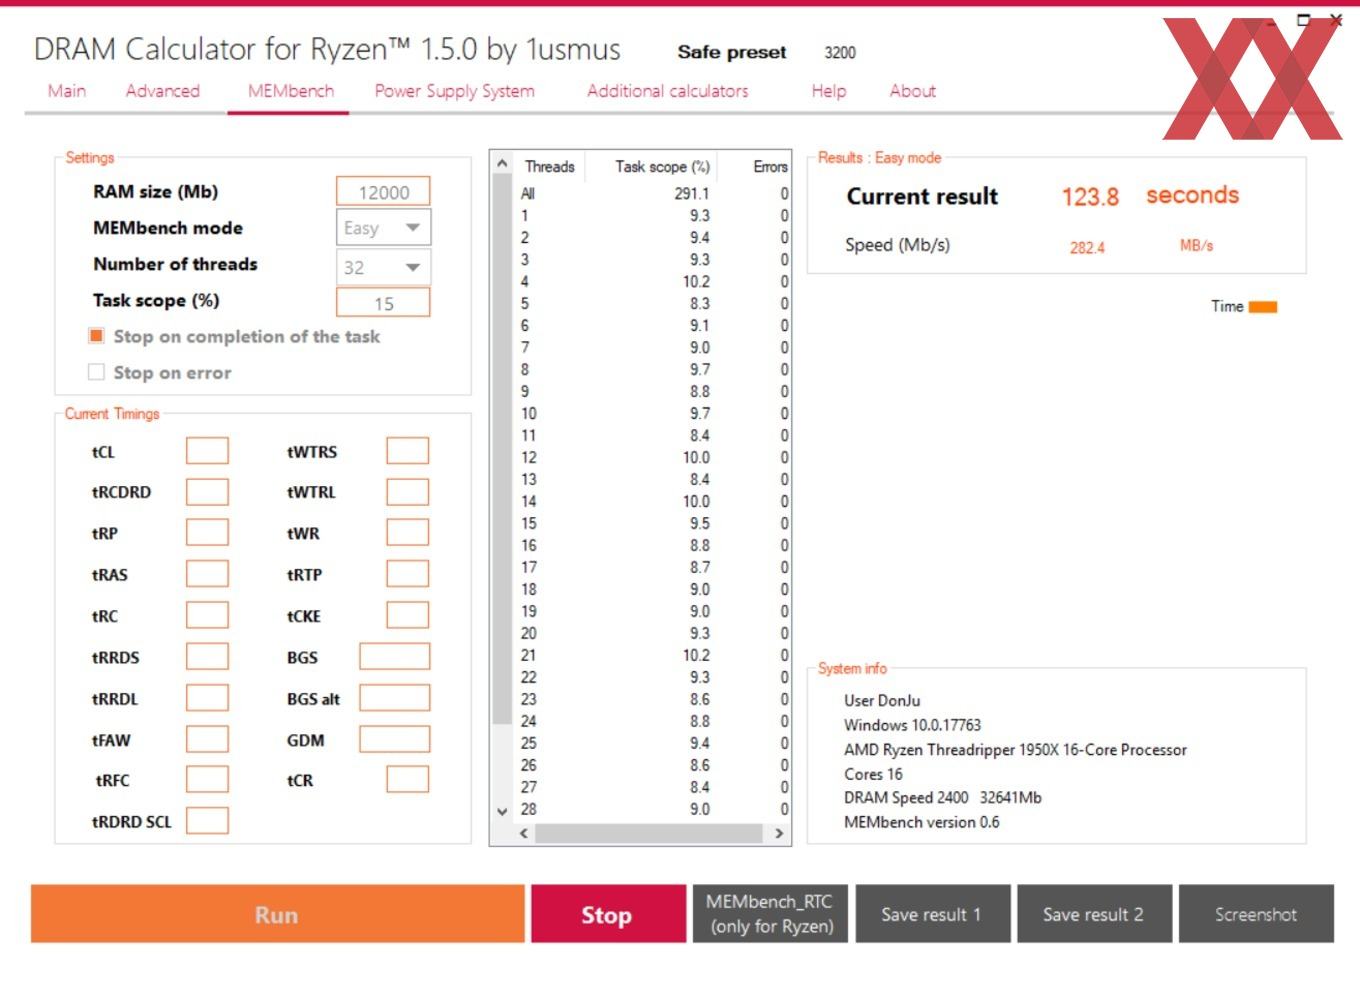
Task: Click the tCR timing field
Action: click(408, 780)
